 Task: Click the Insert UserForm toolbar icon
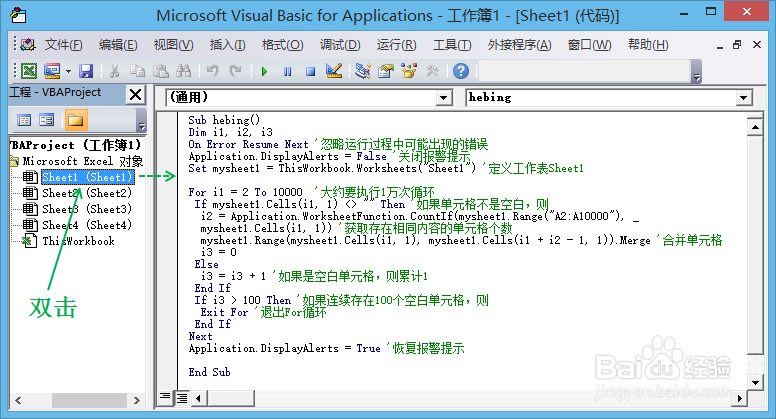coord(52,71)
